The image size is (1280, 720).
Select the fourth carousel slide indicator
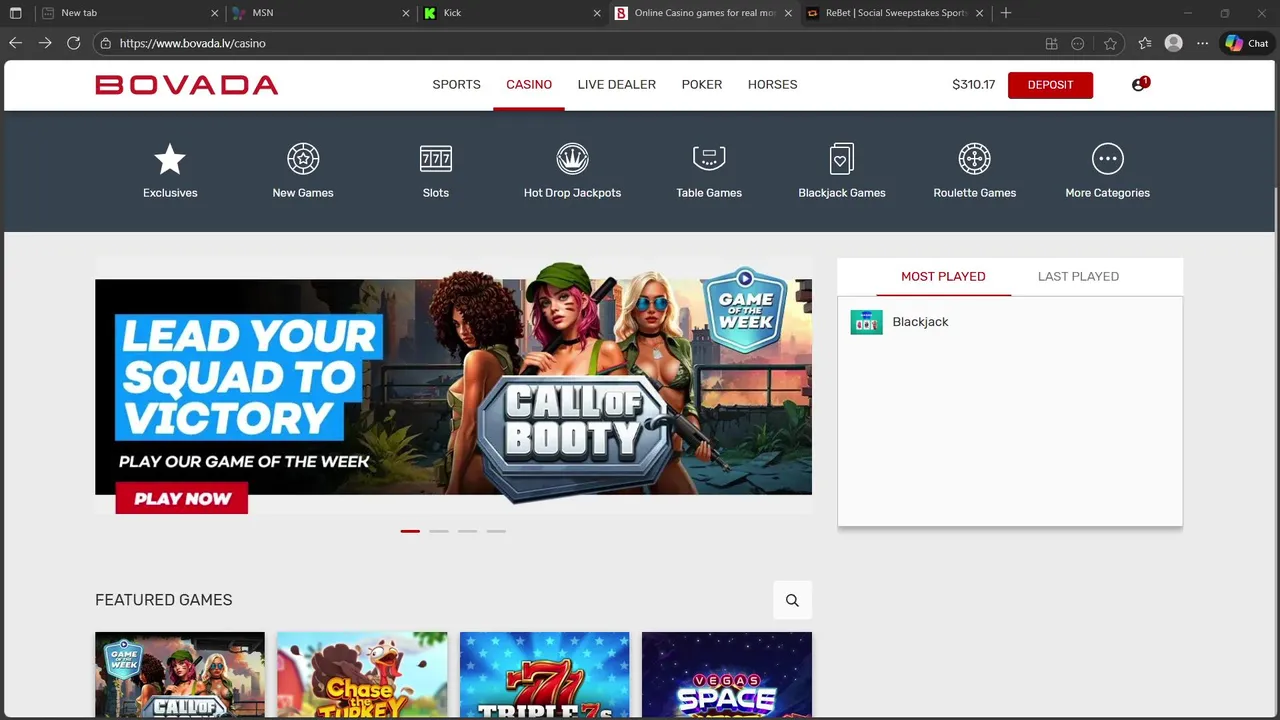[x=496, y=531]
